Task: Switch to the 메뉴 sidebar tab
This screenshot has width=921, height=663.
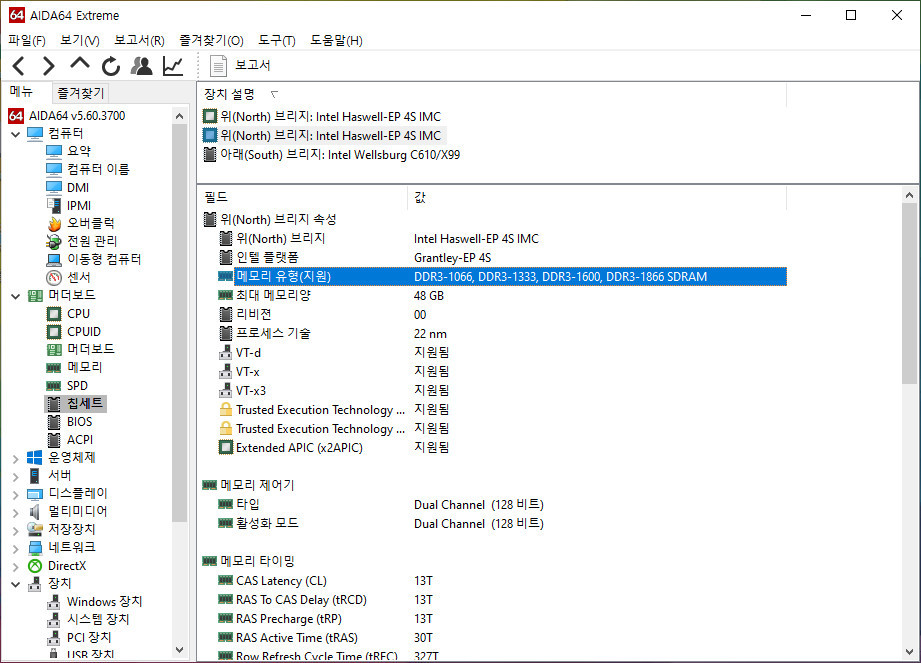Action: pos(21,92)
